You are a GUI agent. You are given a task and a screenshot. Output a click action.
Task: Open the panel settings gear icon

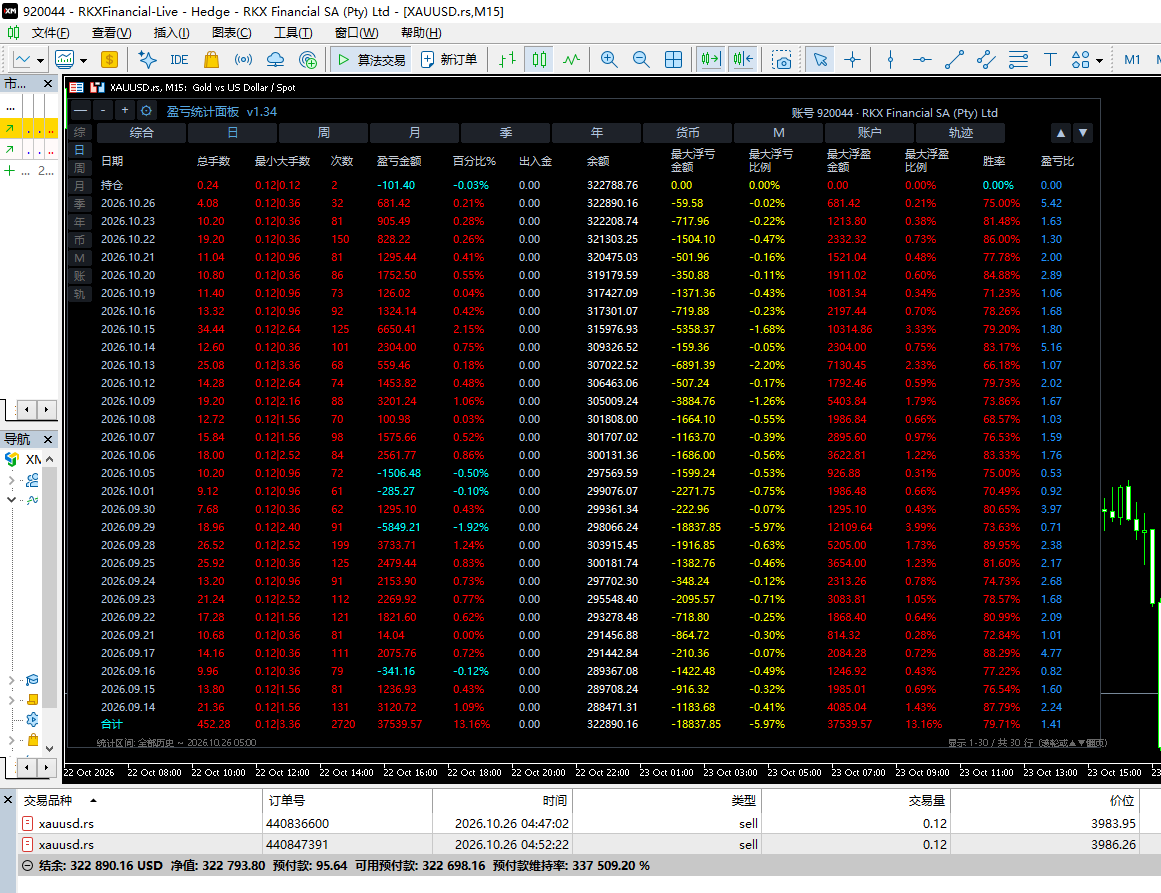[147, 111]
